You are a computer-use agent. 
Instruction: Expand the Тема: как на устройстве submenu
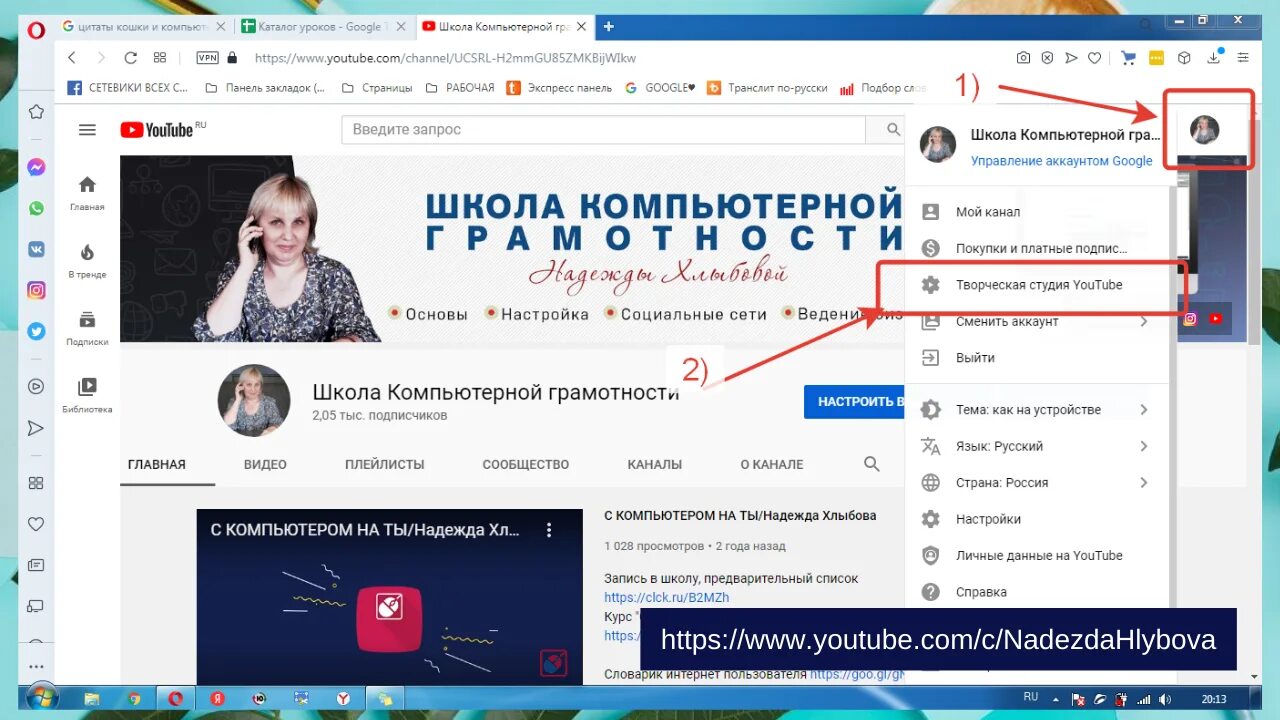(1036, 410)
